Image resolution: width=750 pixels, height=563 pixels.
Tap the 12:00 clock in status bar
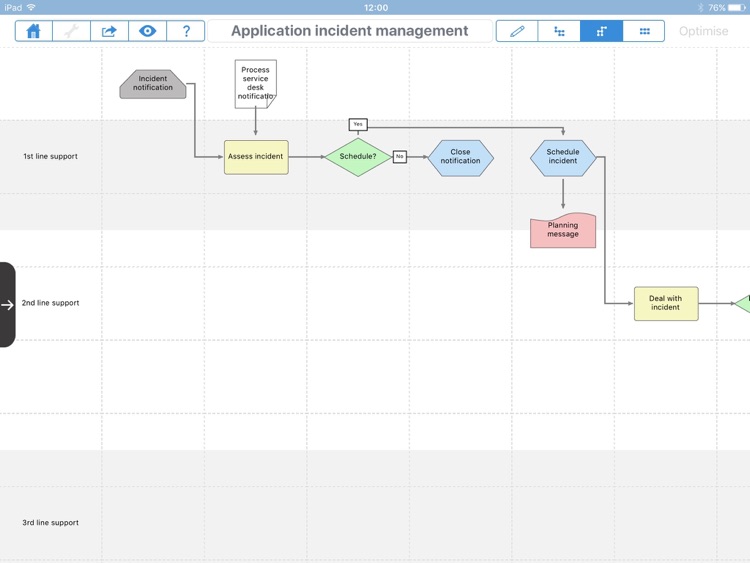point(376,8)
